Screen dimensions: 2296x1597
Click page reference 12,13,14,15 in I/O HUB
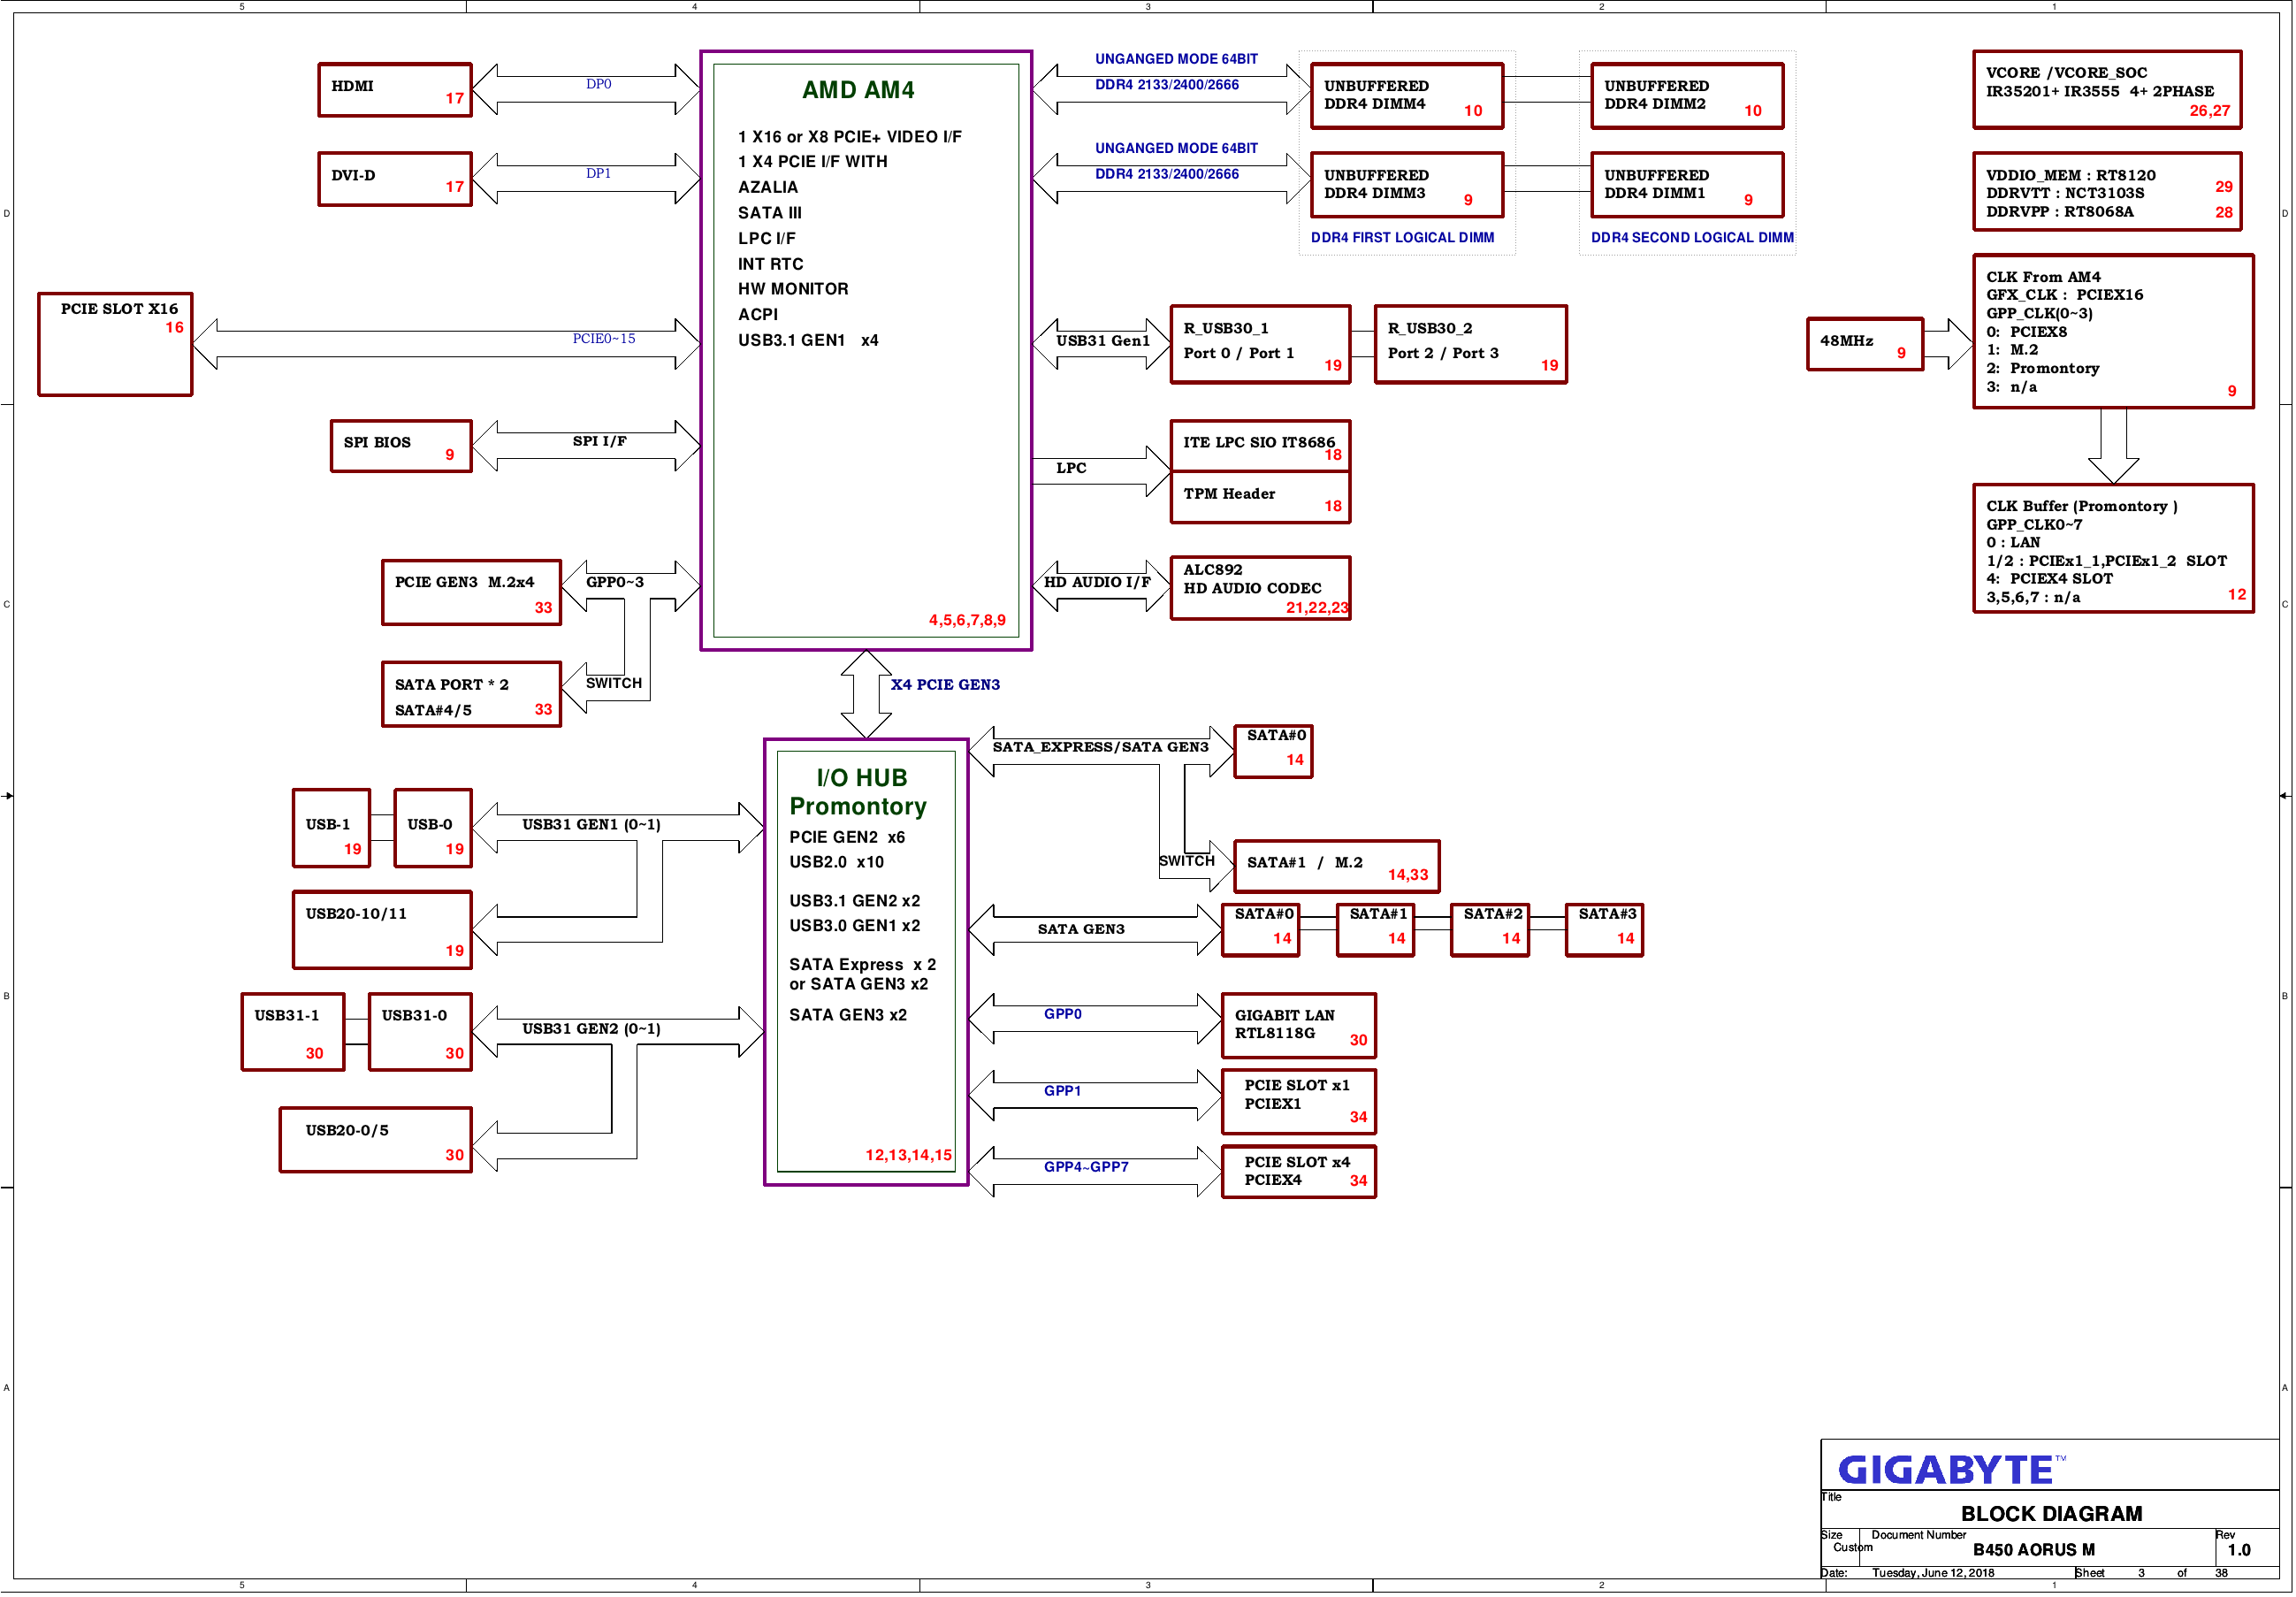908,1155
